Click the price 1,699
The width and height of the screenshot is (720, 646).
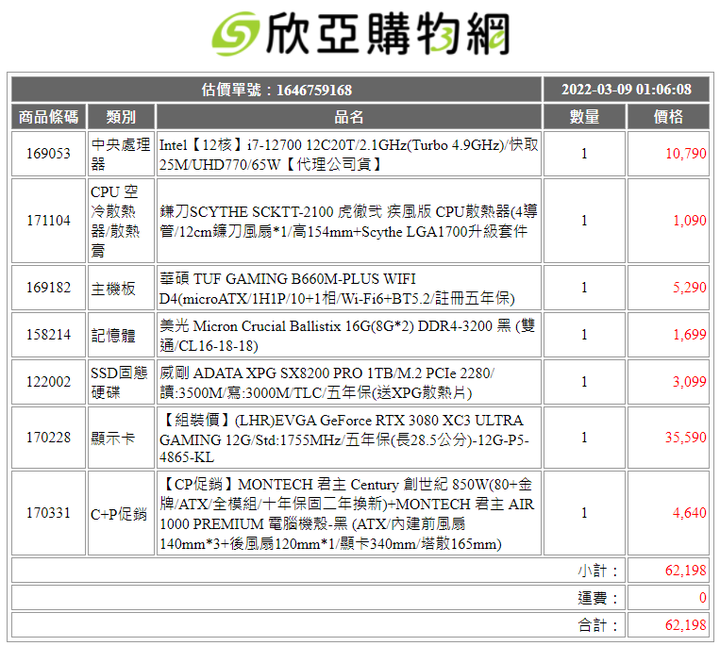(x=690, y=335)
